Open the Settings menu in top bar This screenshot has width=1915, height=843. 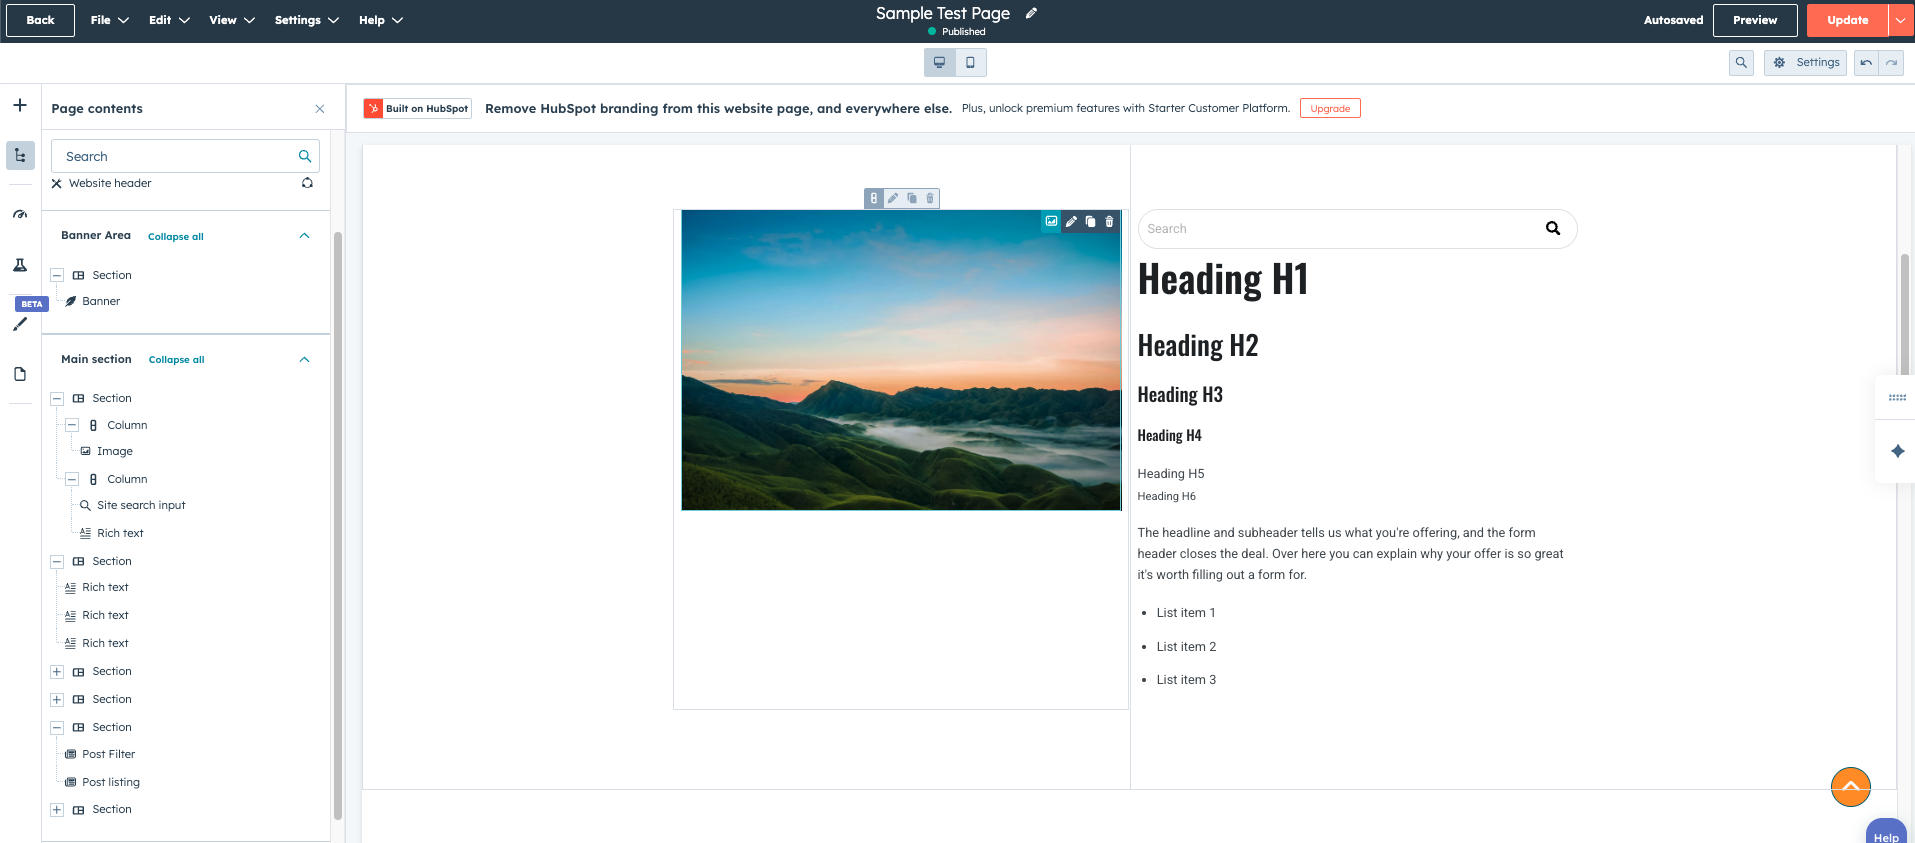point(306,20)
